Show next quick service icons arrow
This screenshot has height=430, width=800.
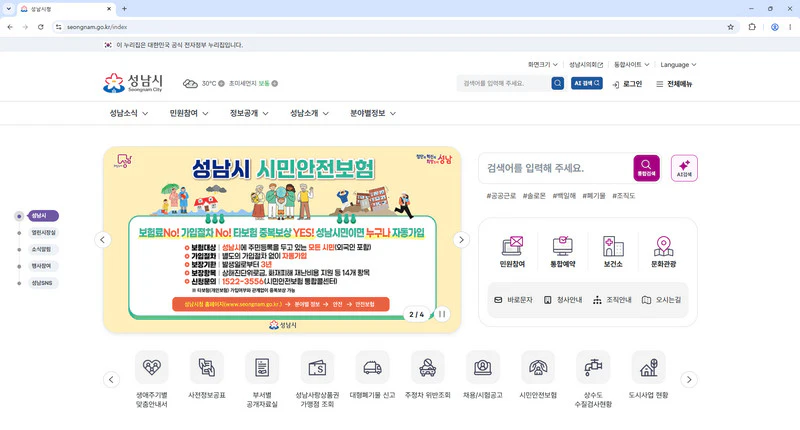pyautogui.click(x=689, y=380)
